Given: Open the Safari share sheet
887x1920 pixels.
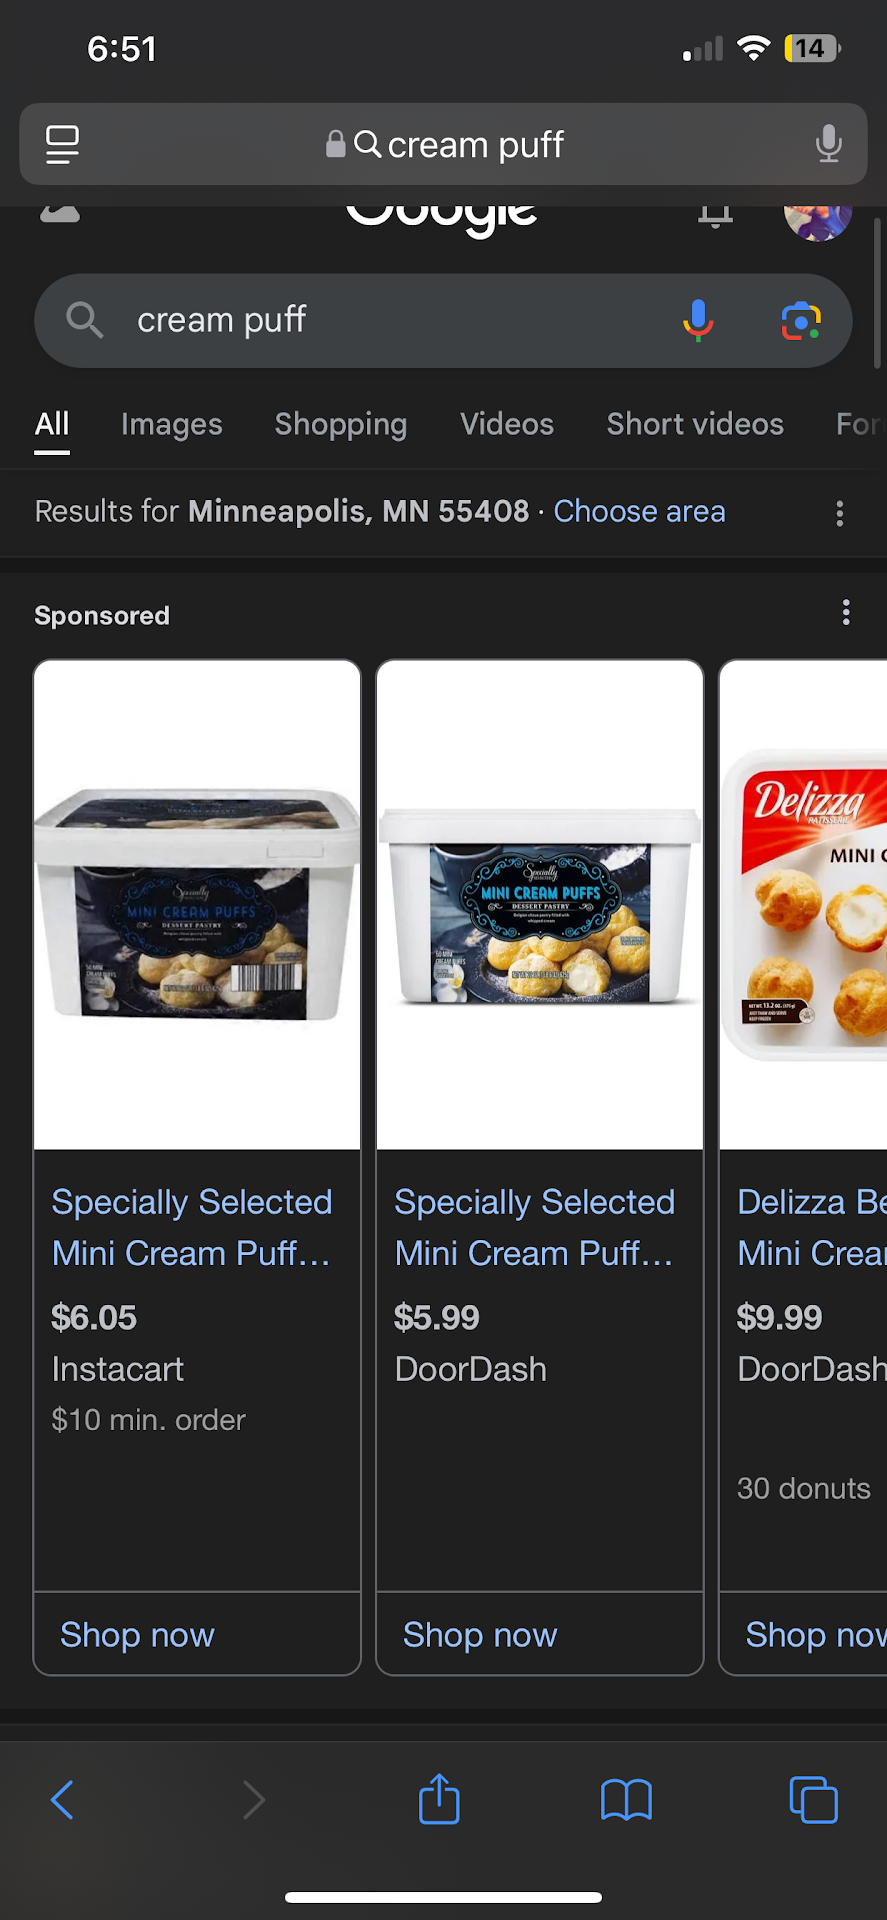Looking at the screenshot, I should [439, 1800].
